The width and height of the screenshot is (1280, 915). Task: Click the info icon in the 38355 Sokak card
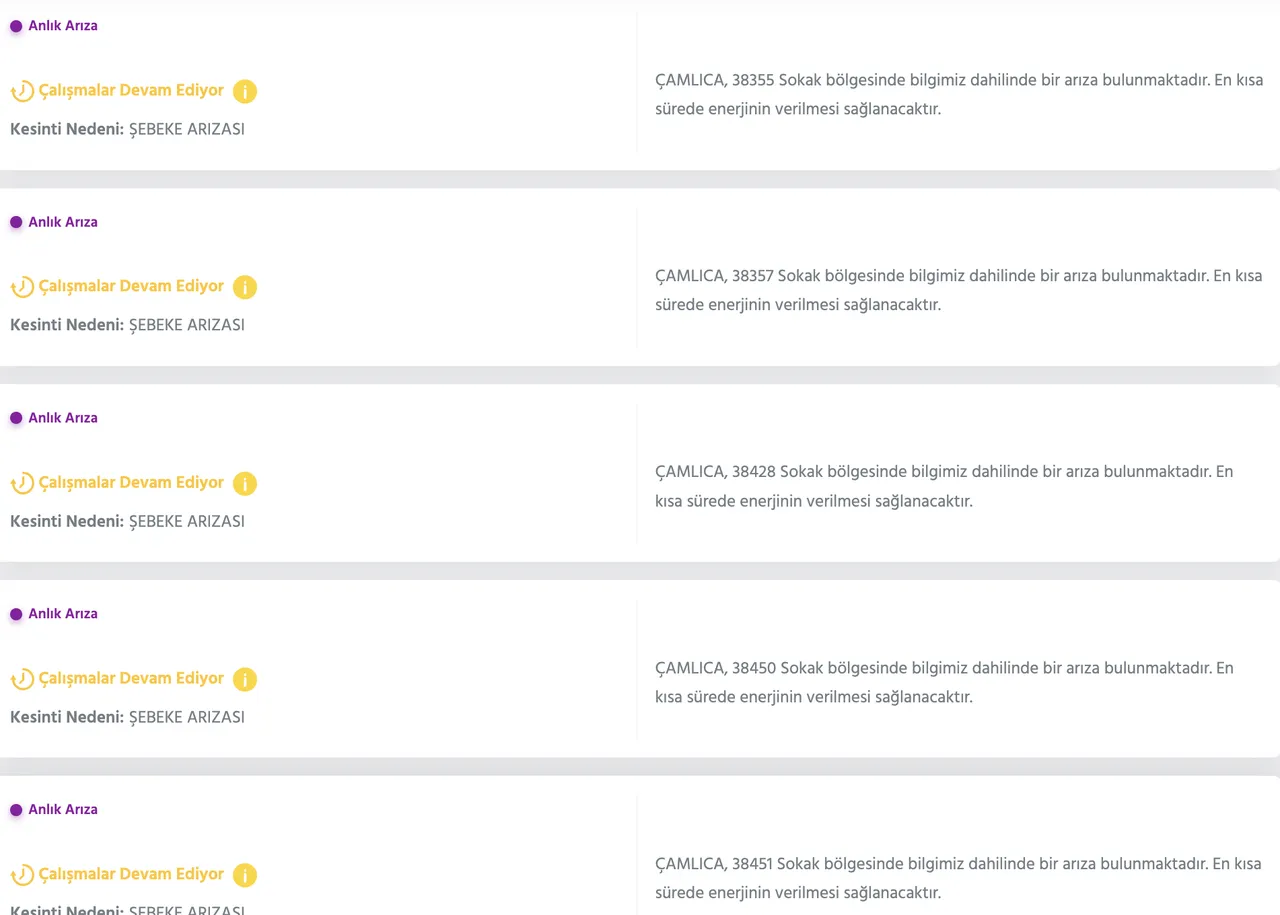pos(245,91)
